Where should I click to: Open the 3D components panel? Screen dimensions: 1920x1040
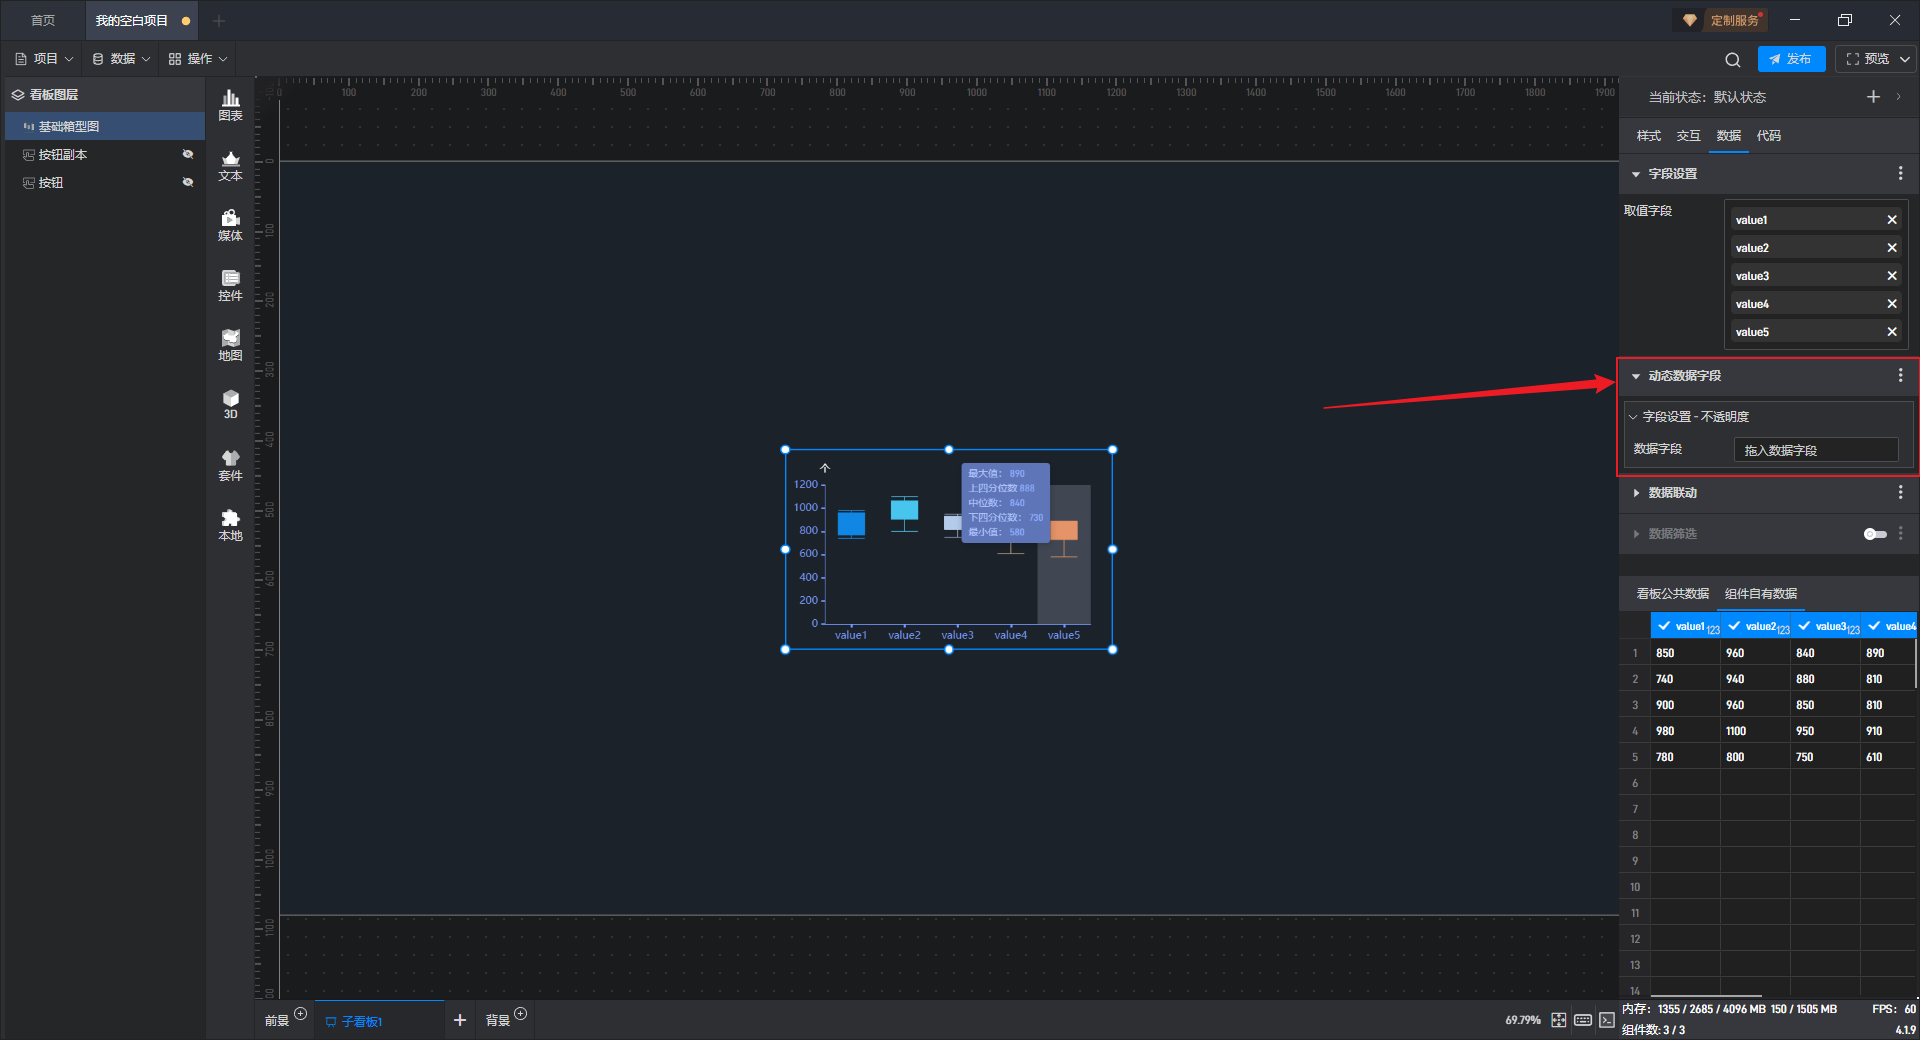click(x=230, y=404)
